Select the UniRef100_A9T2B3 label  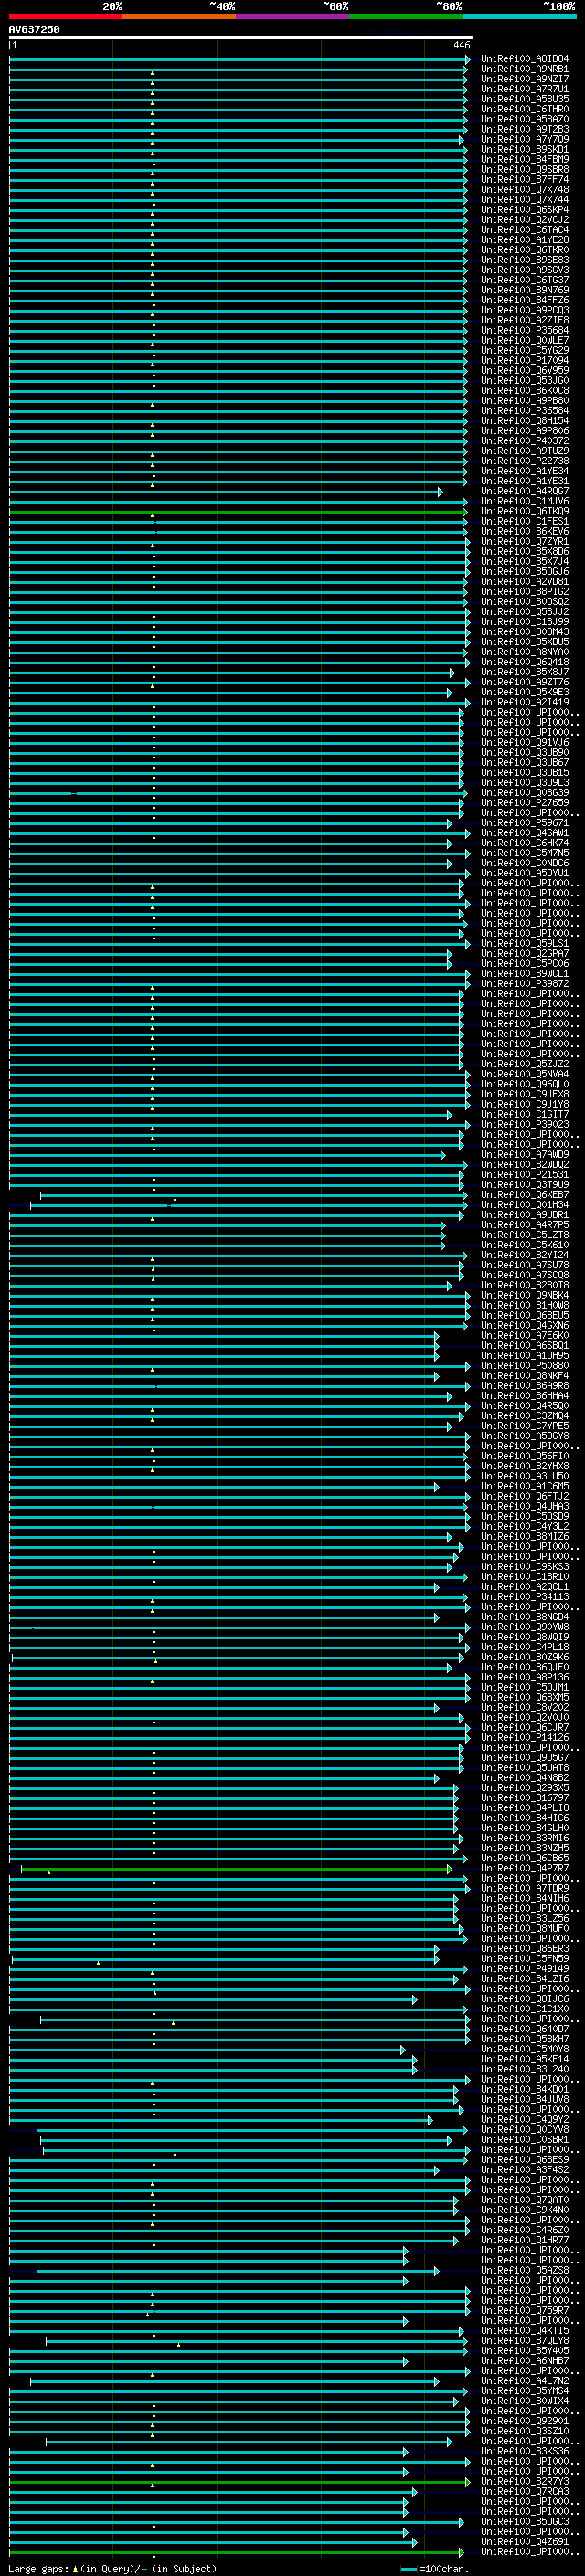click(524, 129)
